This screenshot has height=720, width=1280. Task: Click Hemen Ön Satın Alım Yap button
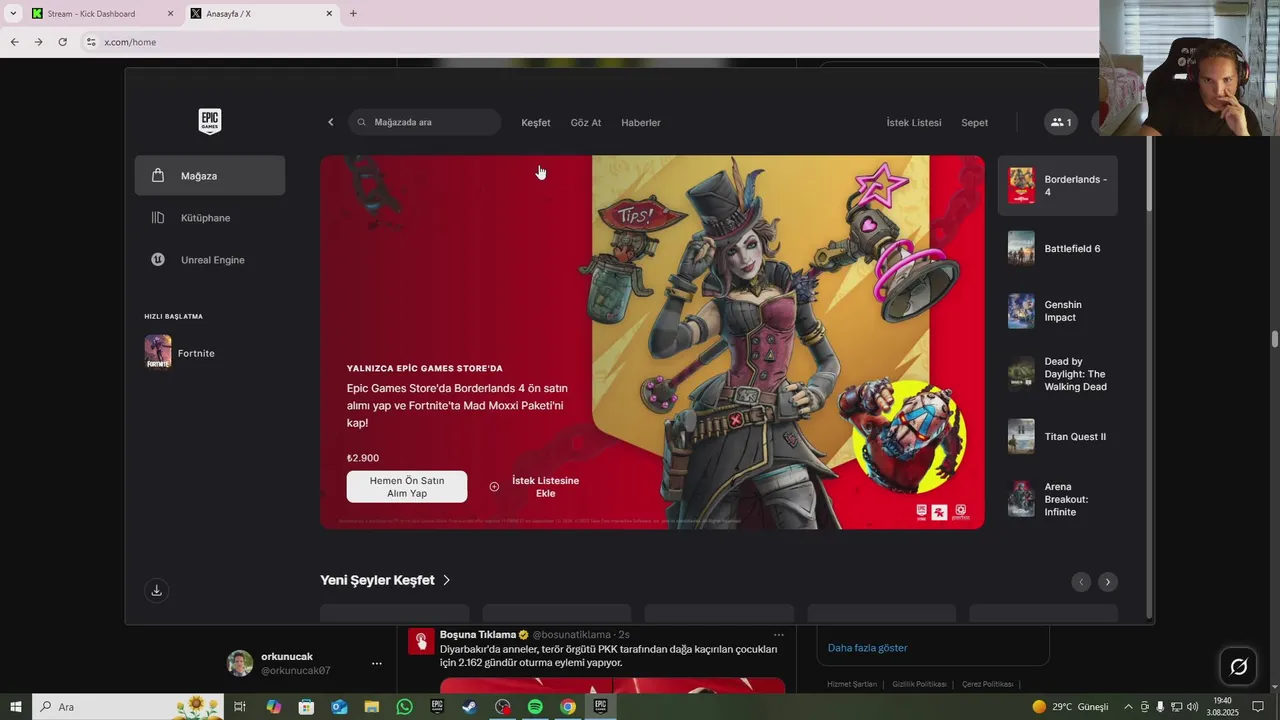point(407,487)
